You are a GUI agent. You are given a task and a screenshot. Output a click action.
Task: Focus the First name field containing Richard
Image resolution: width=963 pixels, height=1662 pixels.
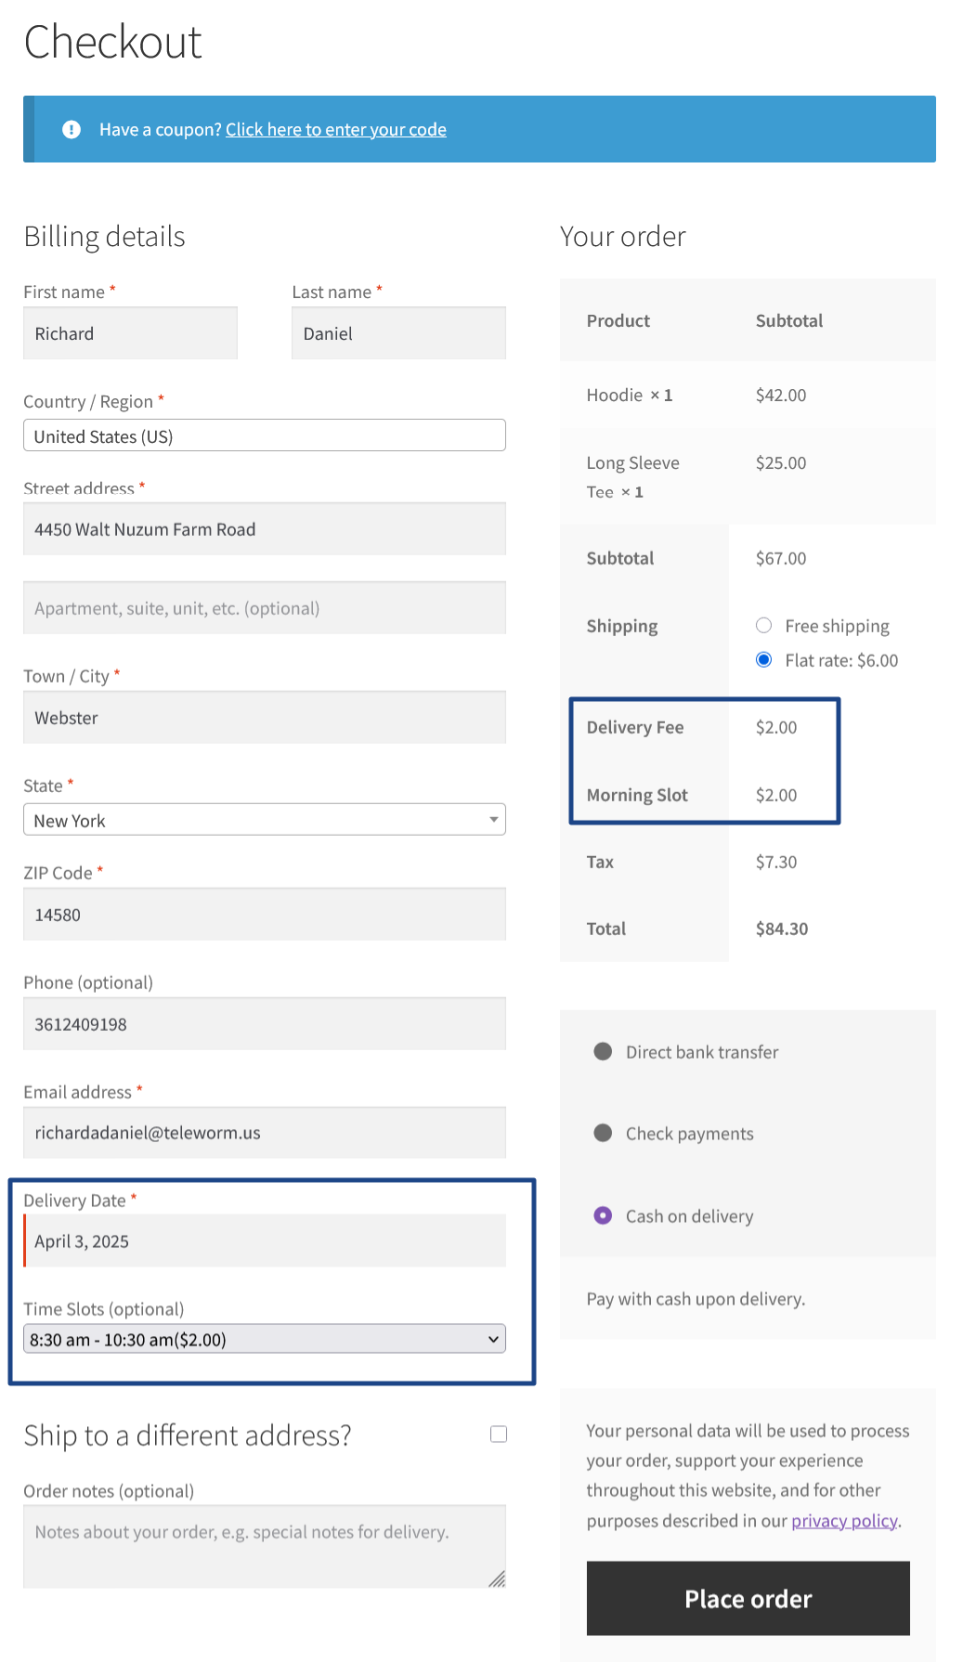pos(130,333)
